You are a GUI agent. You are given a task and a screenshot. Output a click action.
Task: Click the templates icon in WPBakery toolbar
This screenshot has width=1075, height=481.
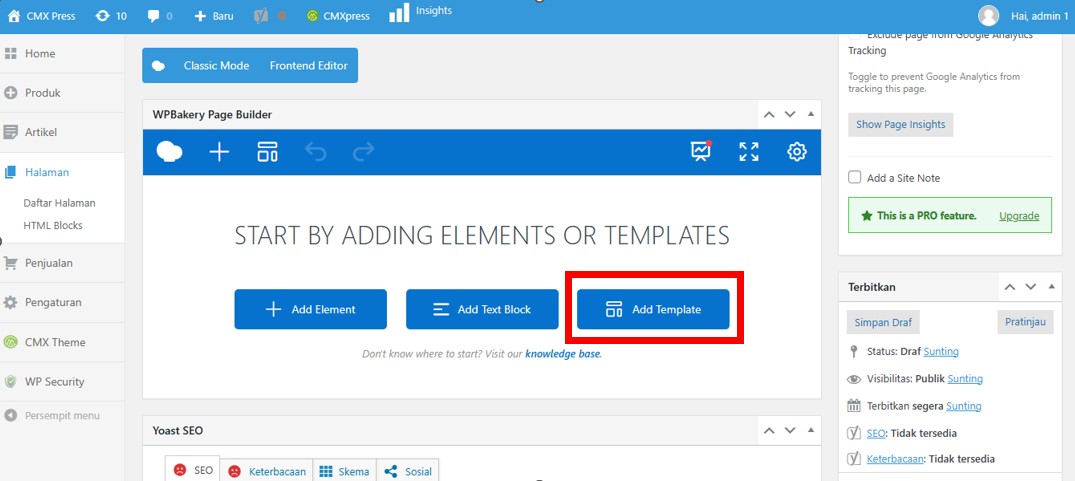point(267,151)
